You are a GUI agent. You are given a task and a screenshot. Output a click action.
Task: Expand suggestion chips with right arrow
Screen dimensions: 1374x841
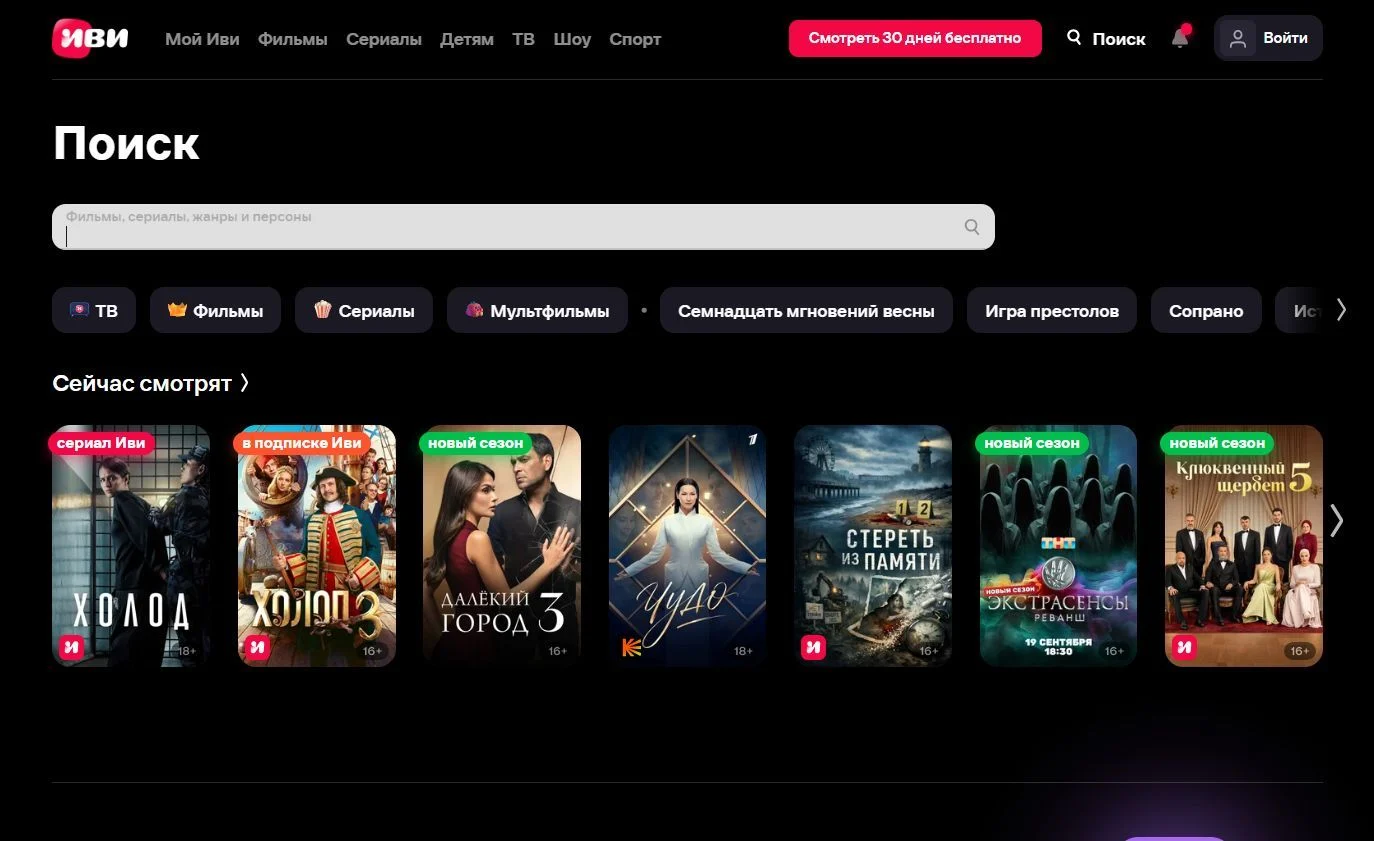click(1341, 310)
